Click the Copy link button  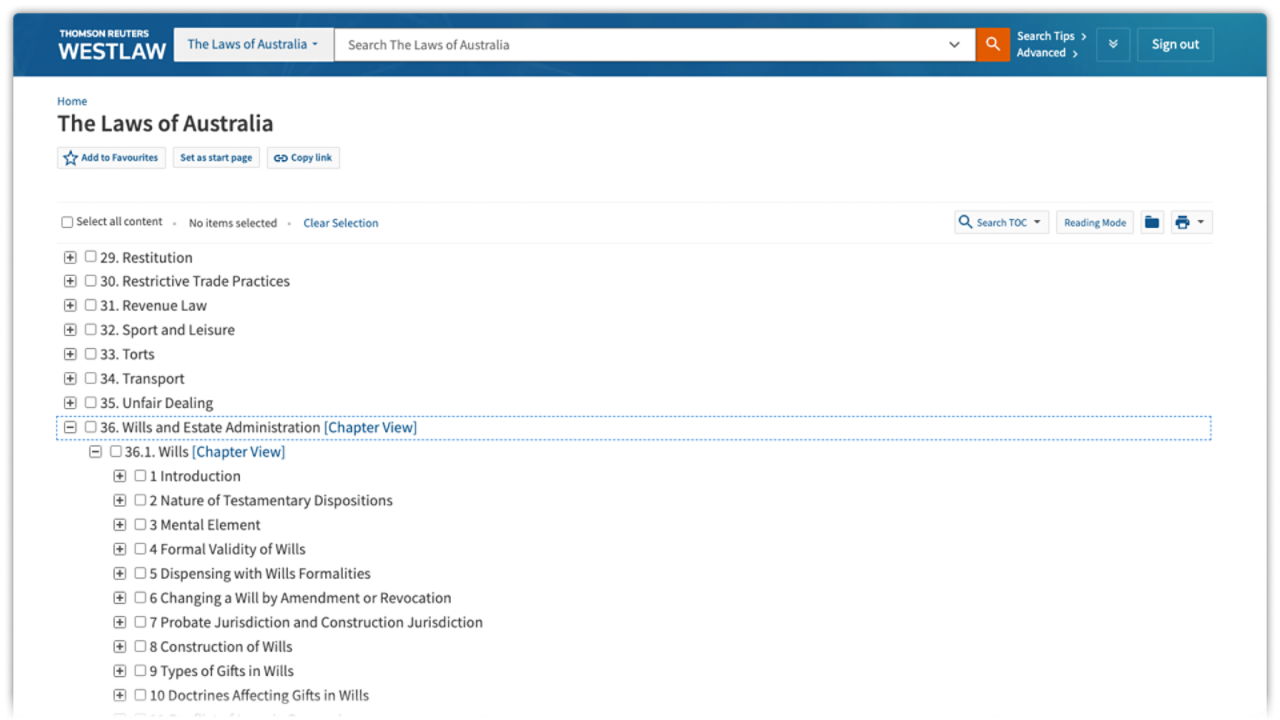[303, 158]
